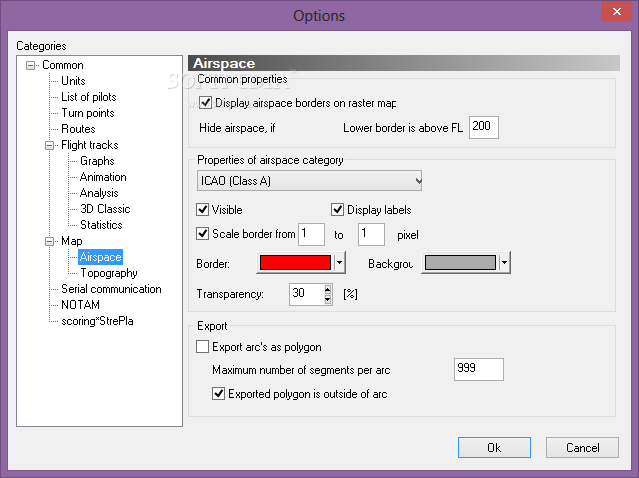Open Graphs options page

pos(97,161)
